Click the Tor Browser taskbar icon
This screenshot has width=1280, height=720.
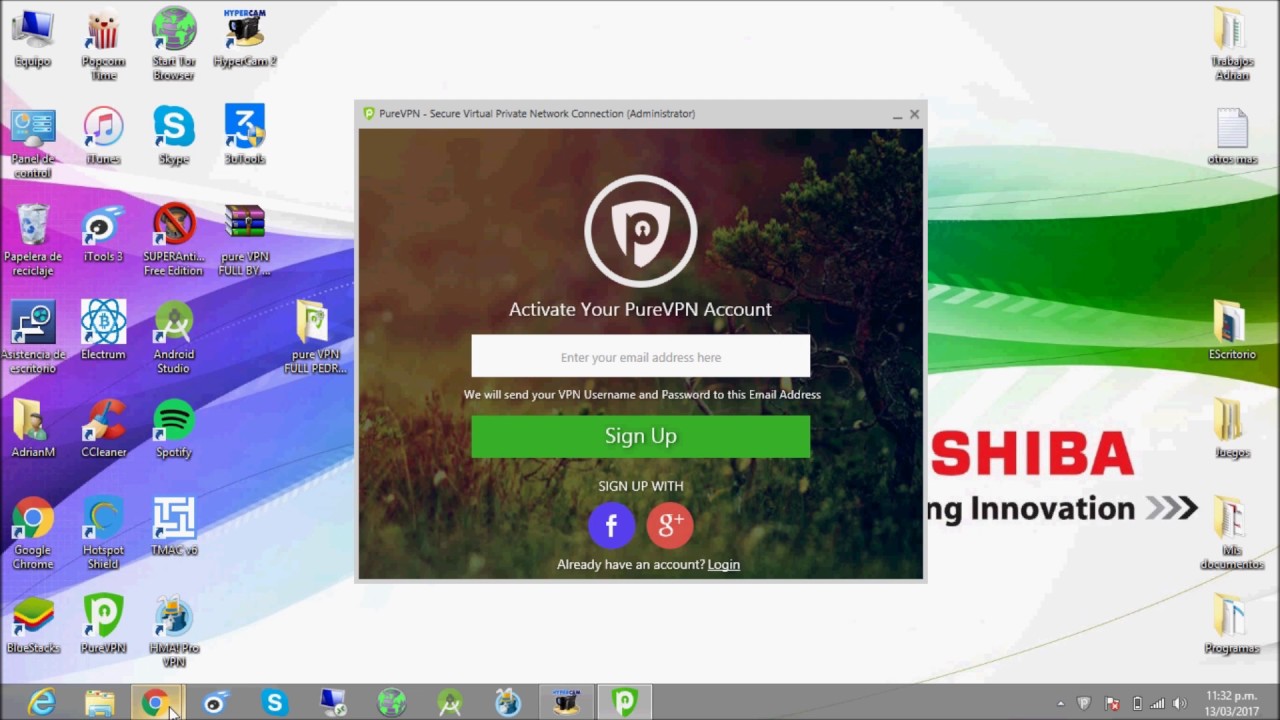pos(391,703)
